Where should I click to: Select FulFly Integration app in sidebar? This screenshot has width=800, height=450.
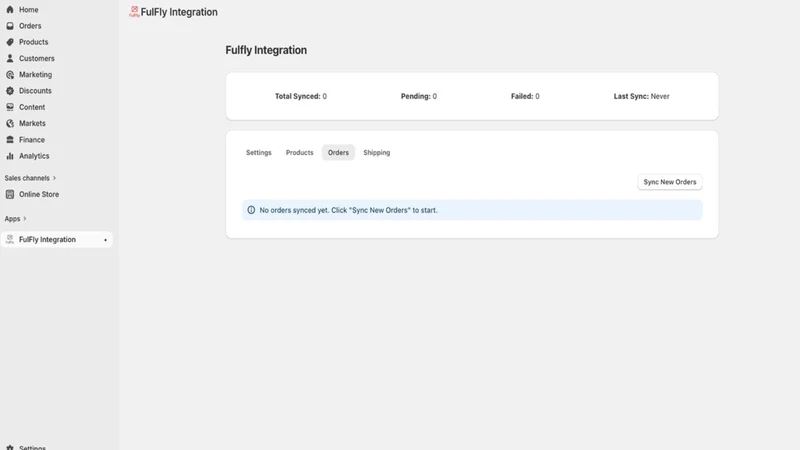point(56,240)
